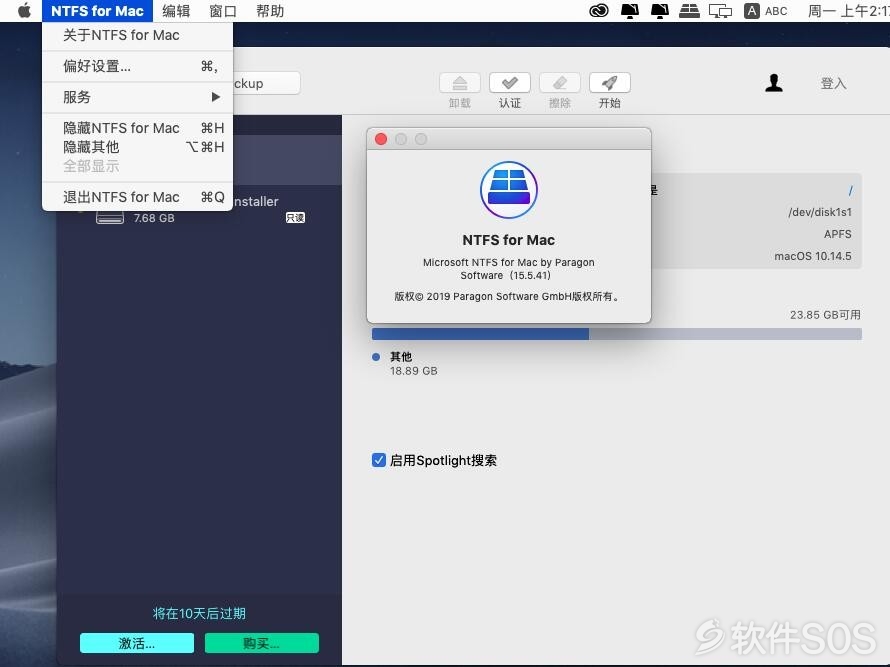The width and height of the screenshot is (890, 667).
Task: Click the 激活 activate button
Action: pos(137,643)
